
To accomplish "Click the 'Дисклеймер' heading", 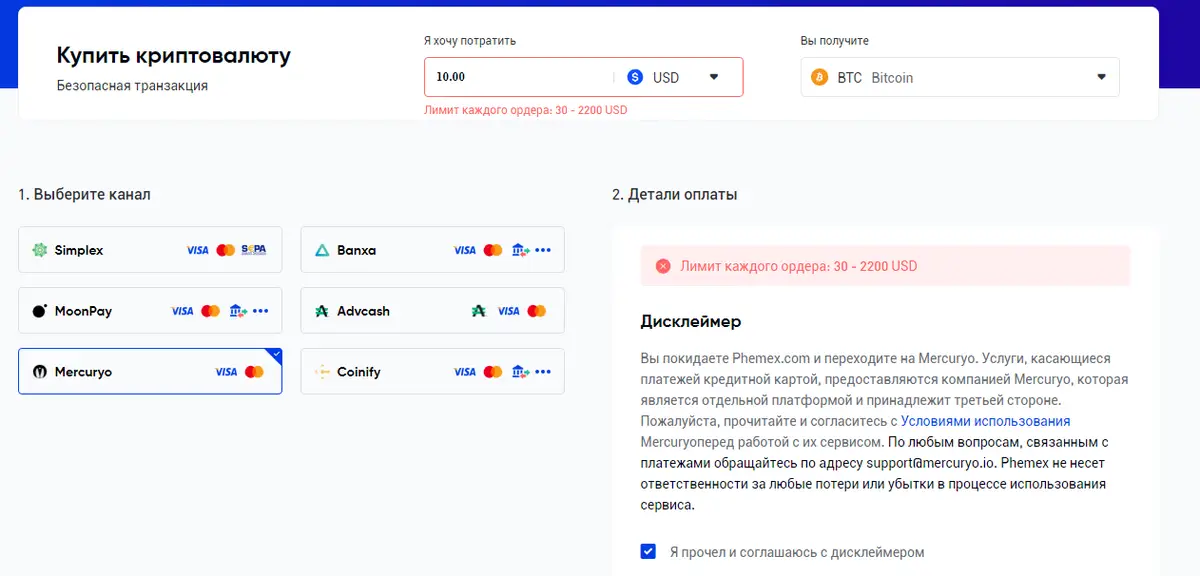I will click(x=691, y=322).
